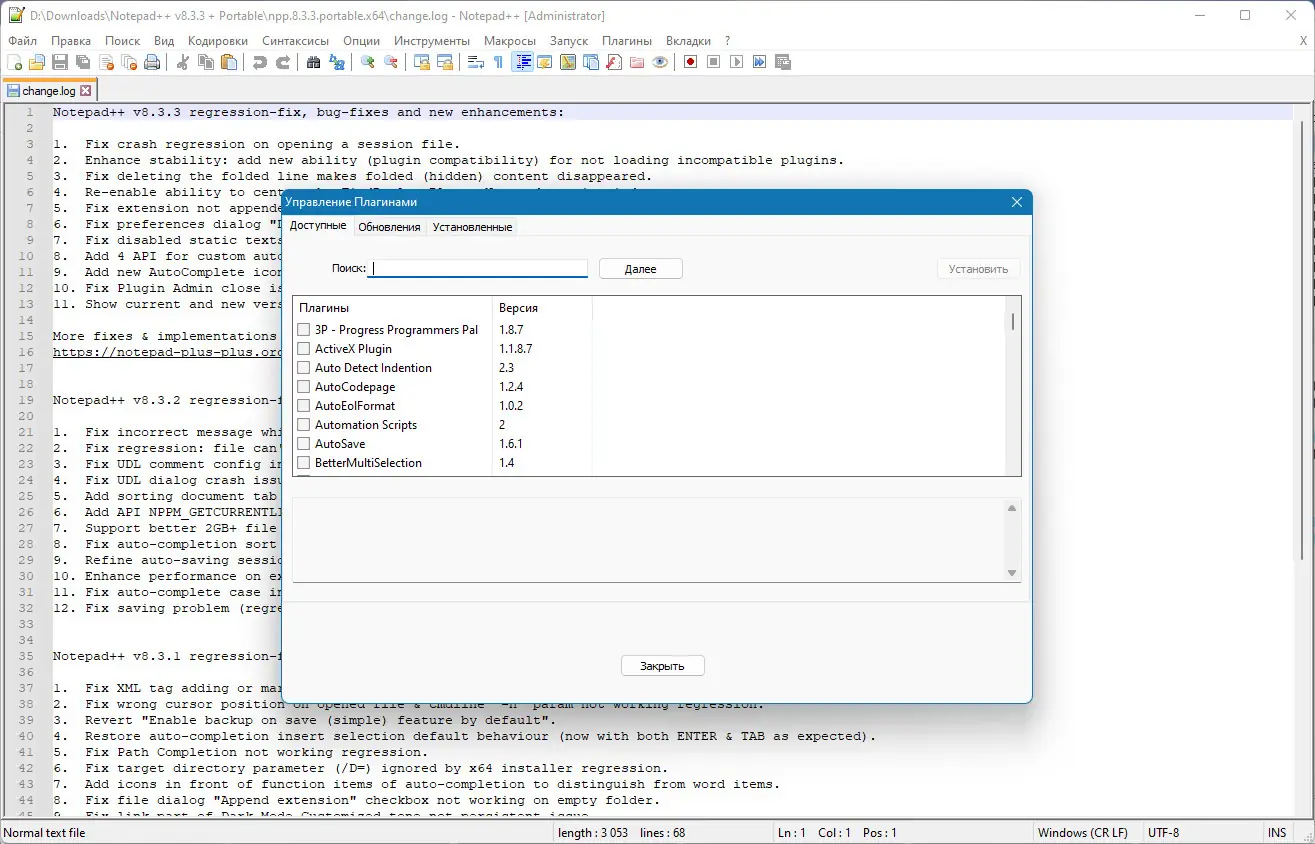Create a new document with the toolbar icon

[15, 62]
